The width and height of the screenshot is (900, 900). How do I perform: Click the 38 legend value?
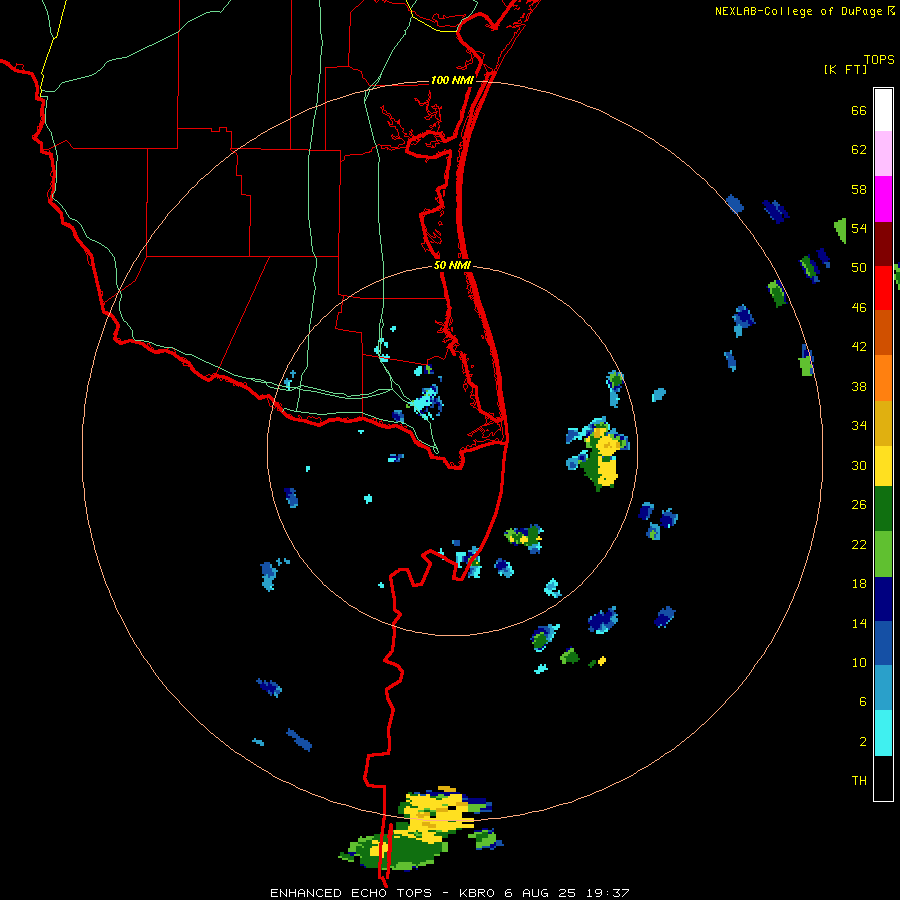859,386
